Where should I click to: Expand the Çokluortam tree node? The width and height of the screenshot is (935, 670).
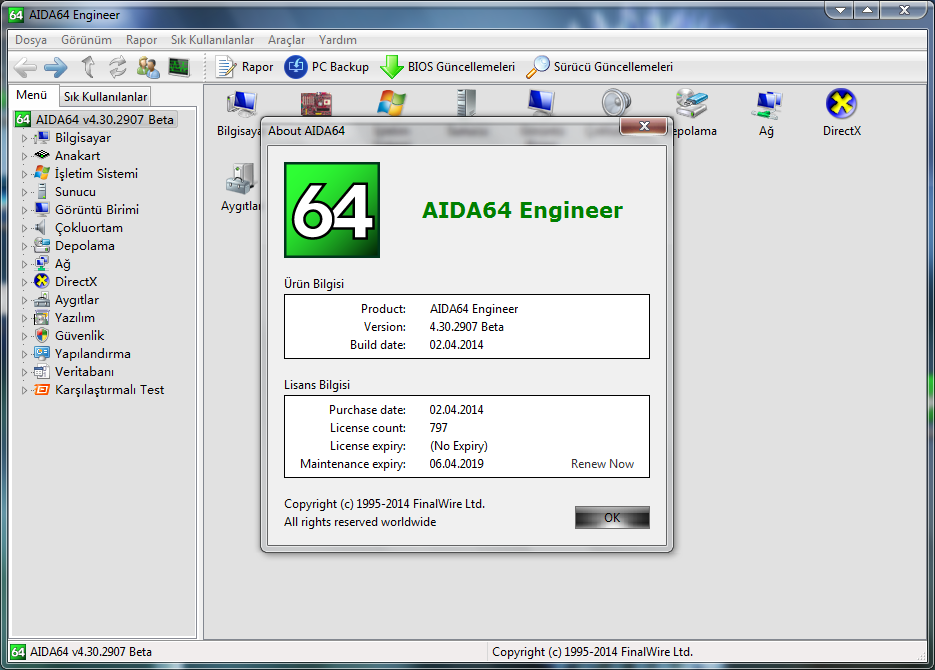[24, 228]
